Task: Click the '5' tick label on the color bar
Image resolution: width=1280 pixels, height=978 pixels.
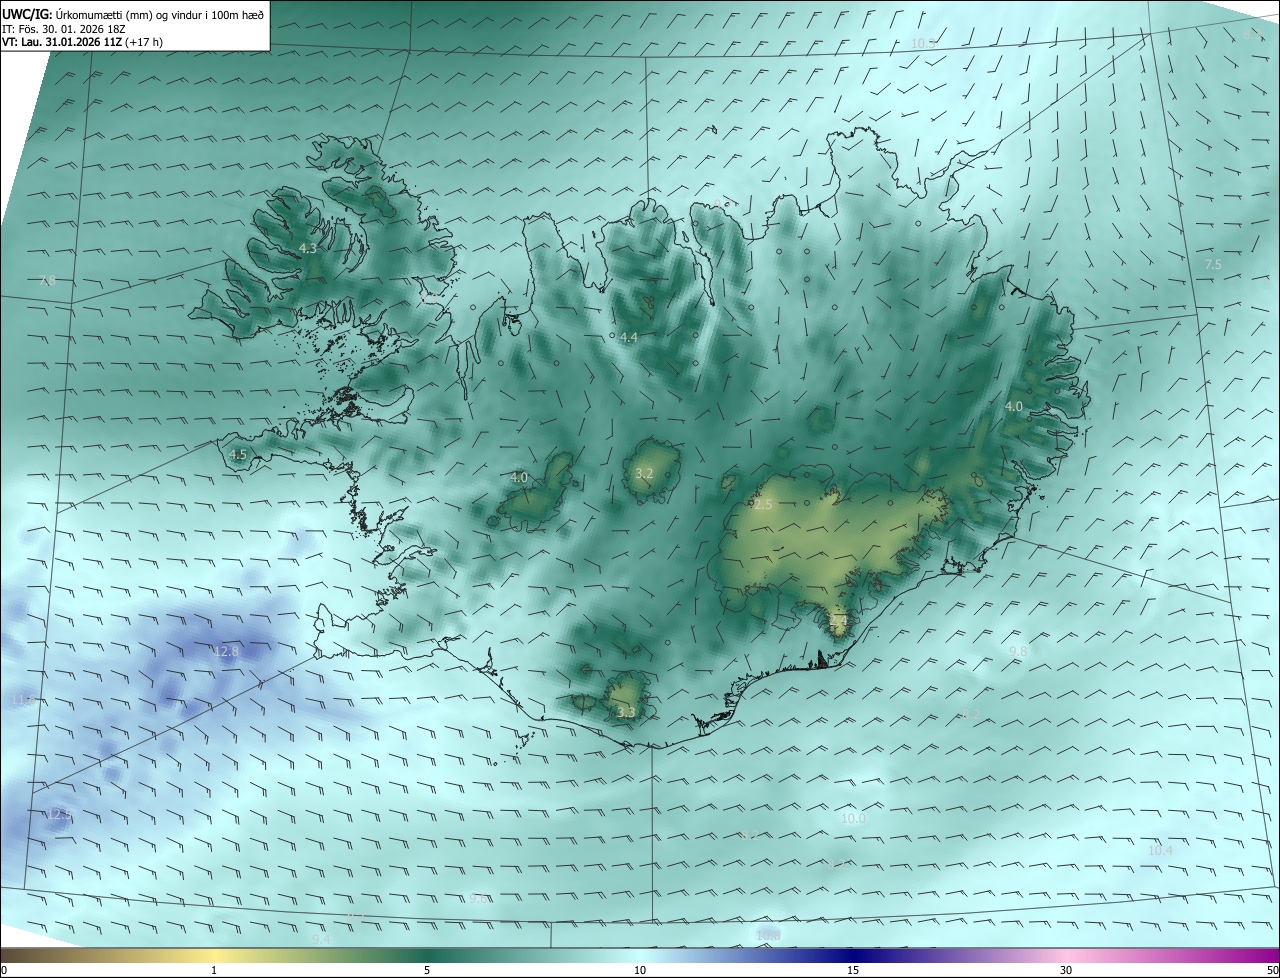Action: 427,970
